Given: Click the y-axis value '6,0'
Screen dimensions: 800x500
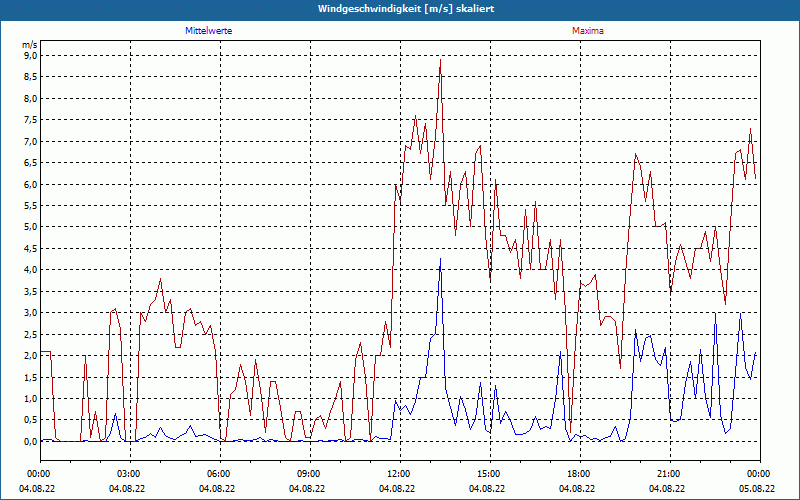Looking at the screenshot, I should point(31,184).
